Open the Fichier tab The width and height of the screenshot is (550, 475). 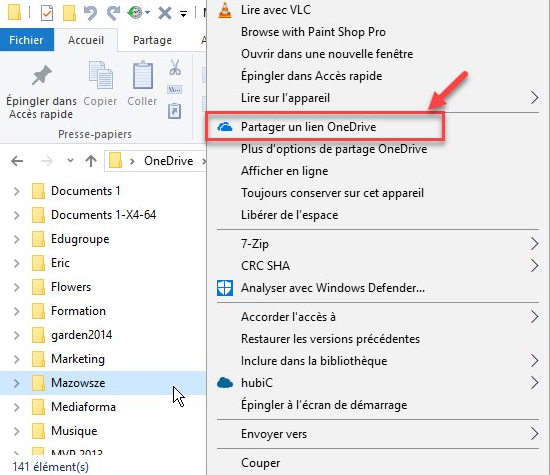pos(27,40)
